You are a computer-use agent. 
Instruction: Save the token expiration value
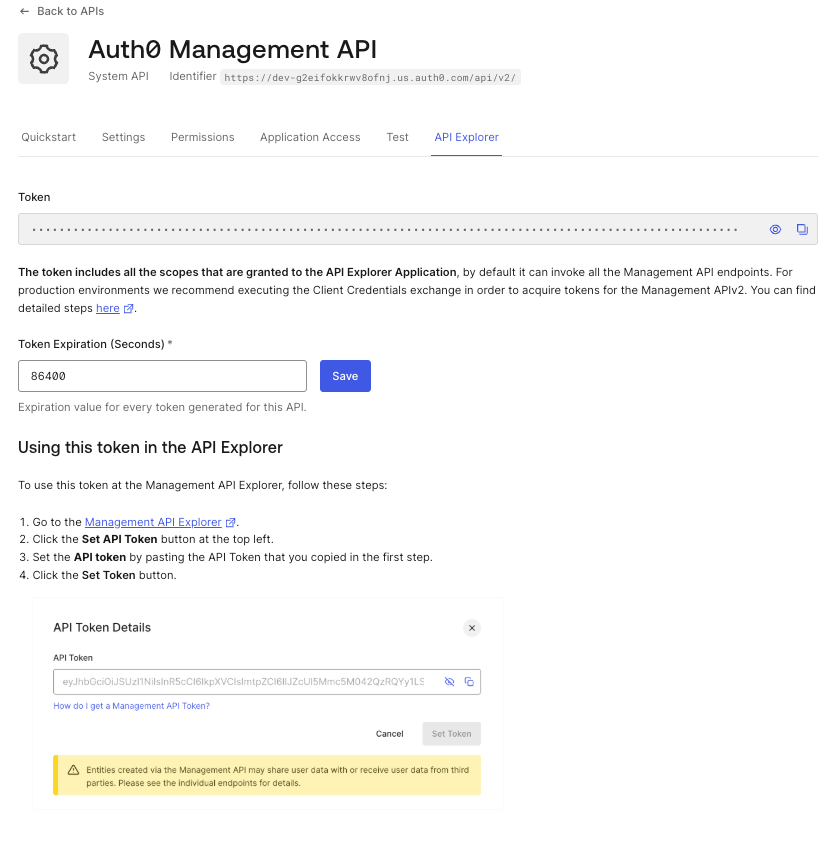[x=345, y=376]
